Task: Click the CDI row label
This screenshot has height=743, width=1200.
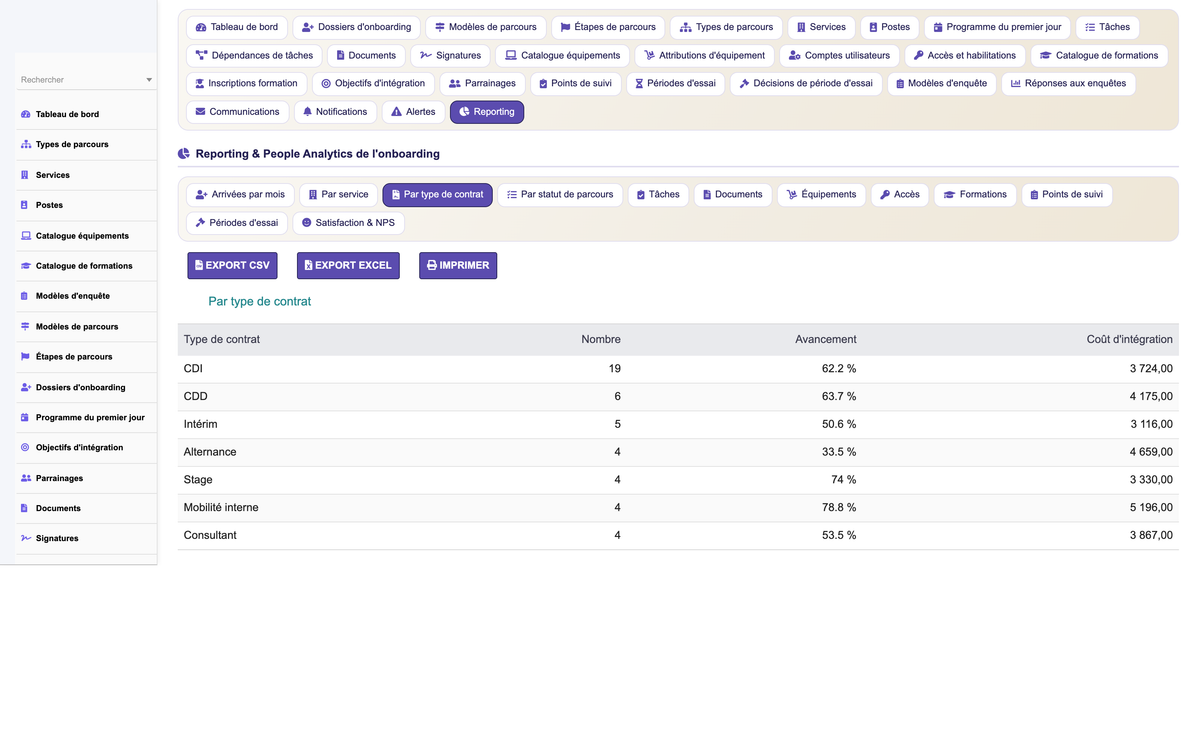Action: tap(193, 369)
